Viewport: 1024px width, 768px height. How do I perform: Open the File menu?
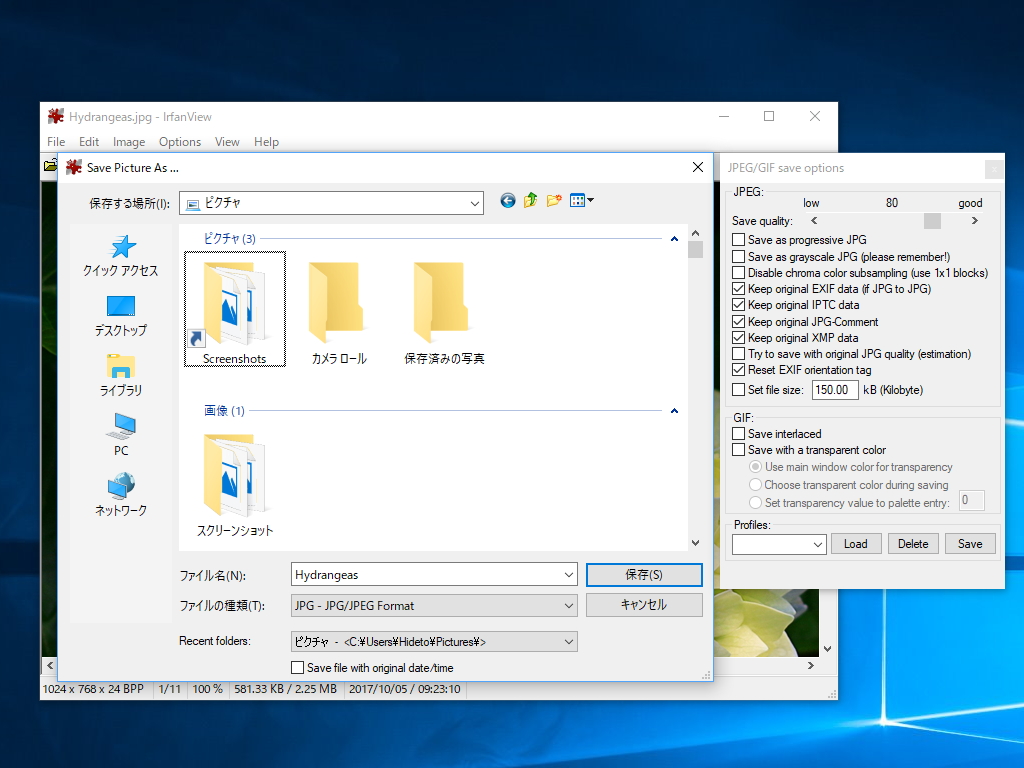pyautogui.click(x=56, y=142)
